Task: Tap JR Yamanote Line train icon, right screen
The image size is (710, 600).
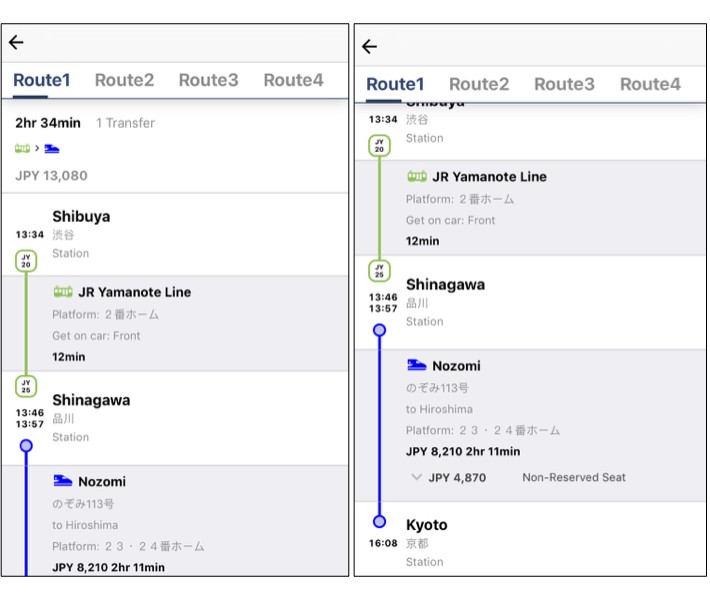Action: [x=417, y=176]
